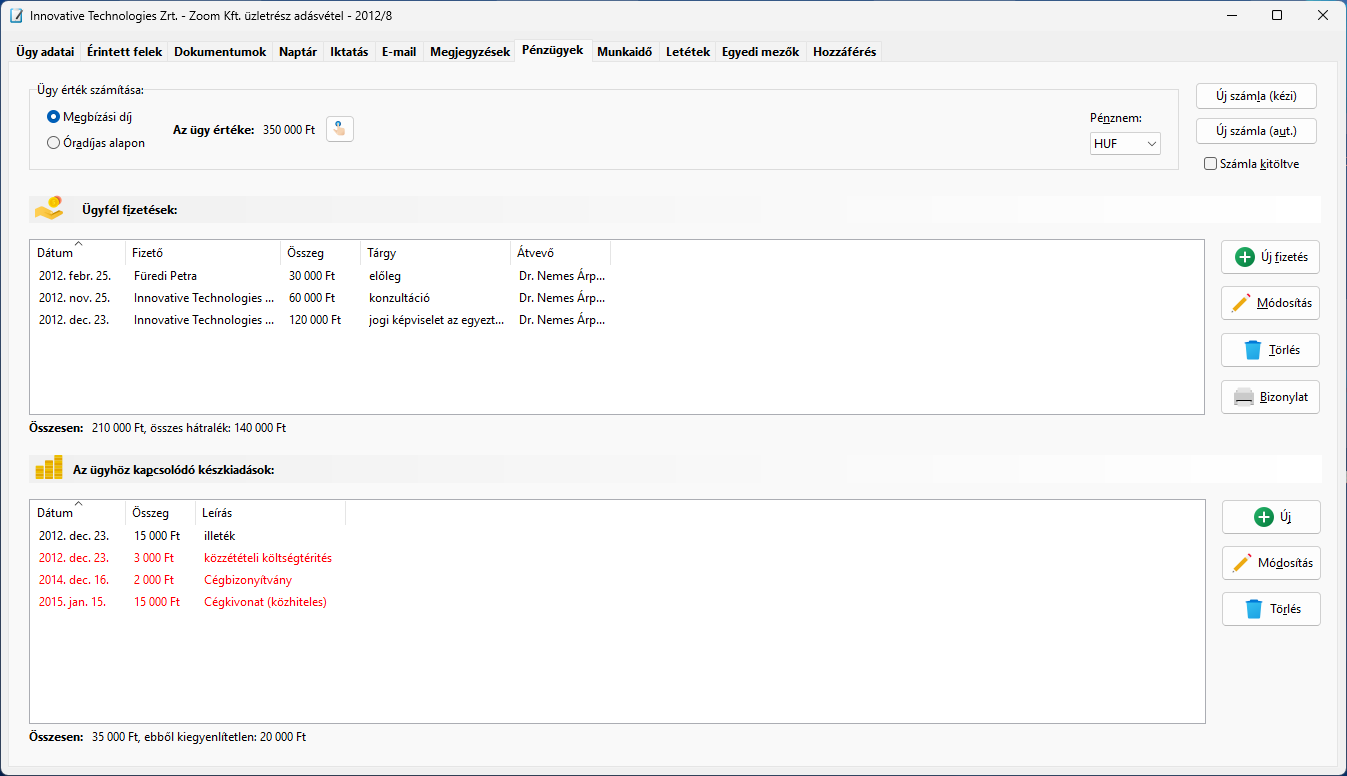The image size is (1347, 776).
Task: Select the Cégbizonyítvány expense row
Action: coord(248,580)
